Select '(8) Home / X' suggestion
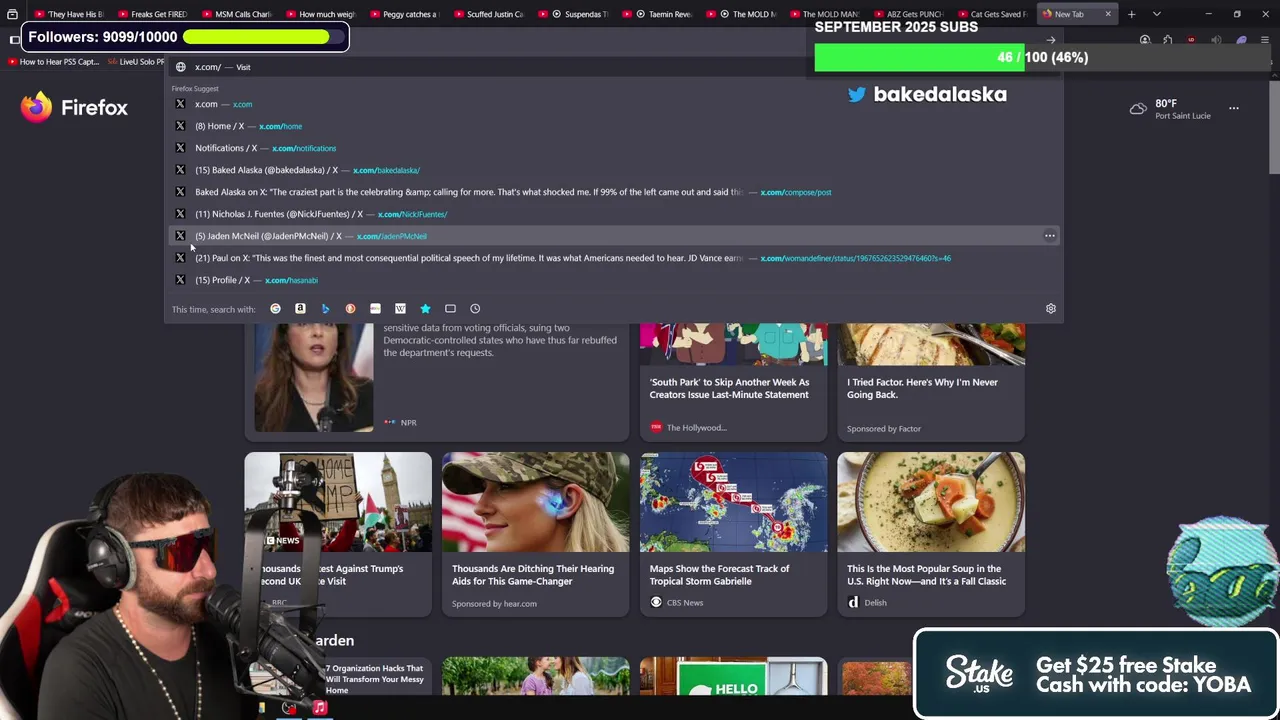This screenshot has width=1280, height=720. [x=615, y=126]
